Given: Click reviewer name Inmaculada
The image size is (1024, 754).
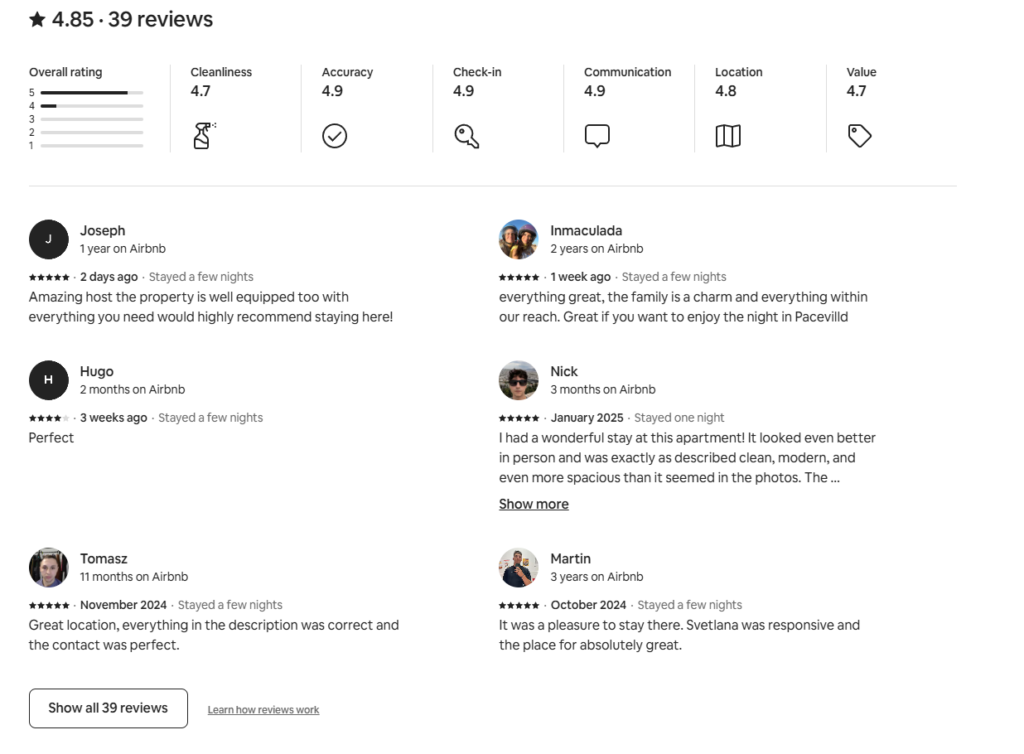Looking at the screenshot, I should (x=586, y=230).
